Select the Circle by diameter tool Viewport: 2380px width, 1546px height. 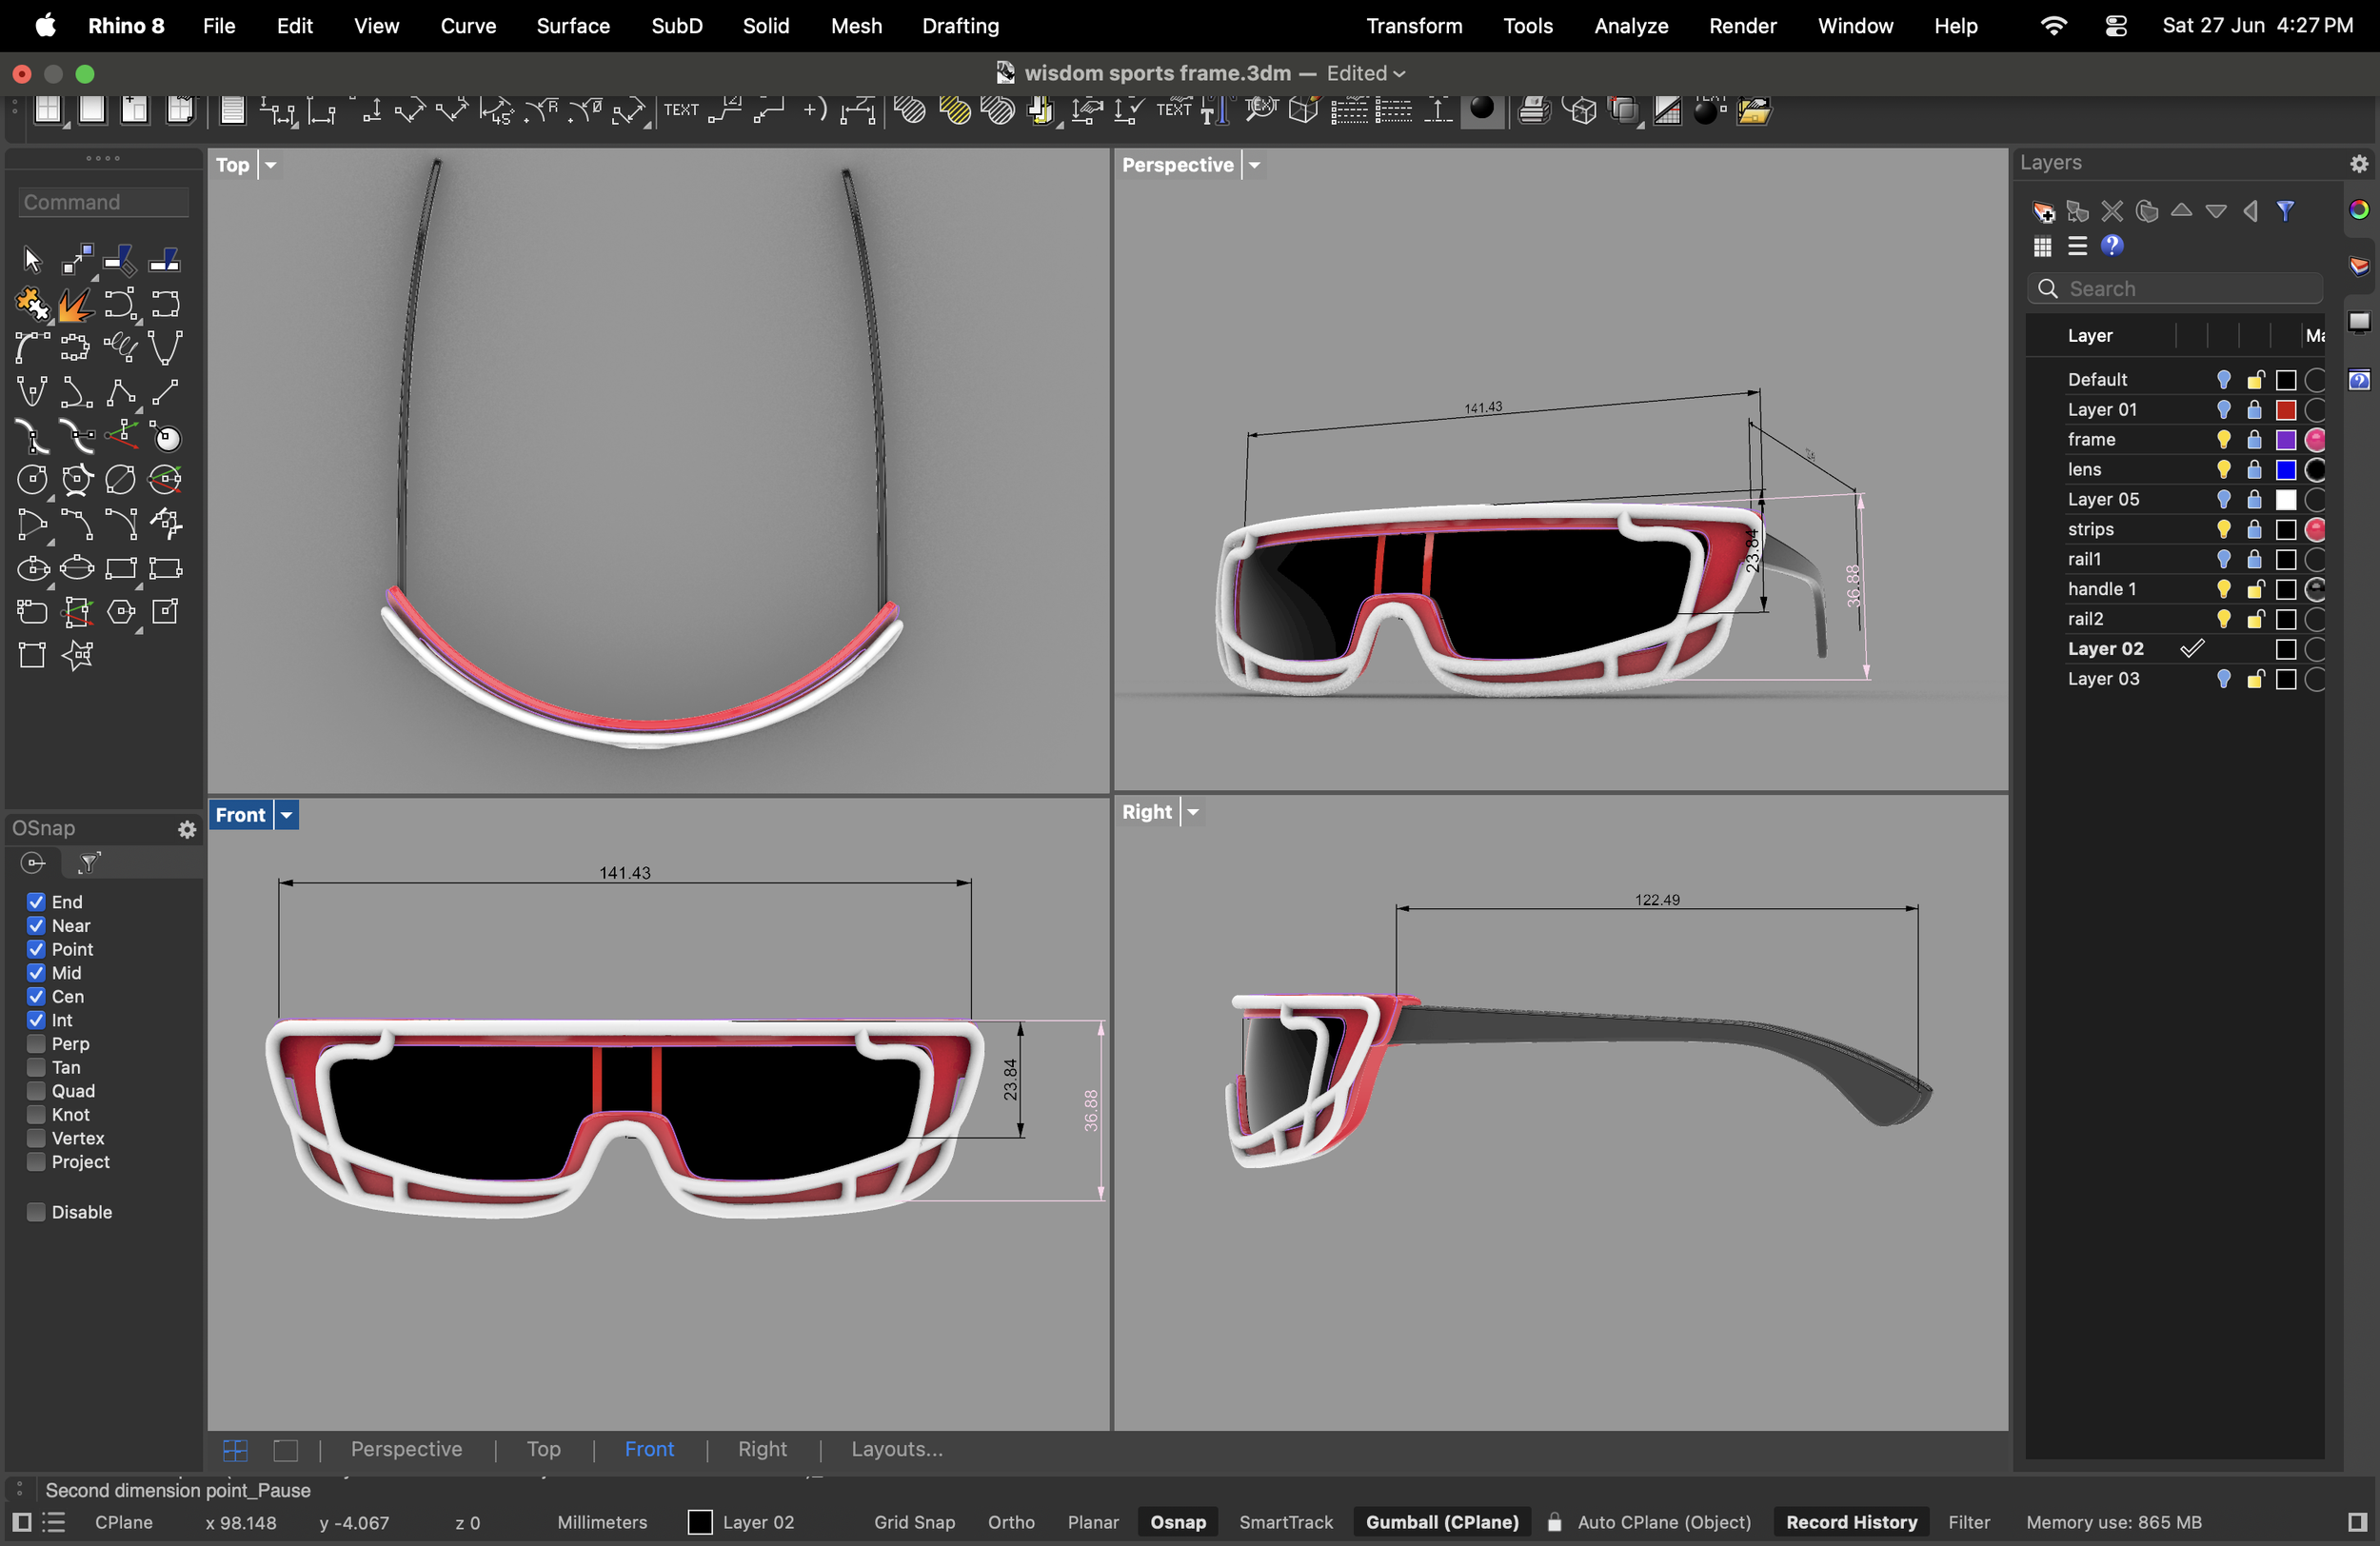(121, 480)
